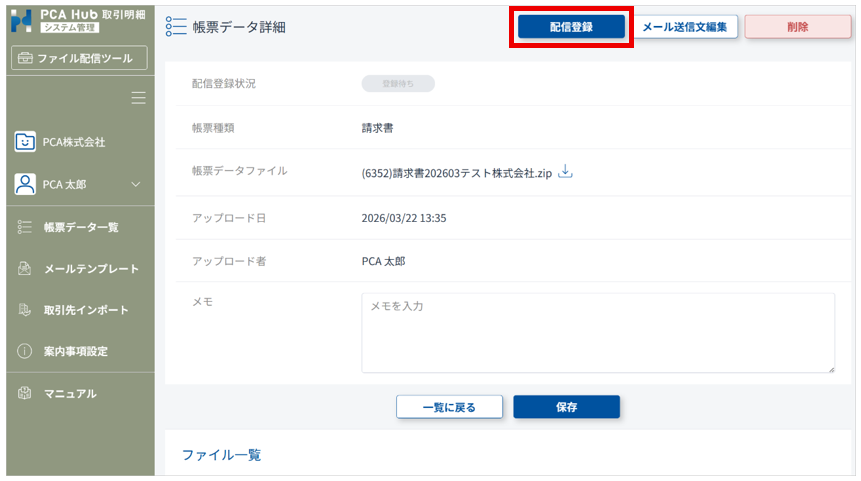This screenshot has width=861, height=481.
Task: Open the ファイル配信ツール switcher button
Action: coord(79,58)
